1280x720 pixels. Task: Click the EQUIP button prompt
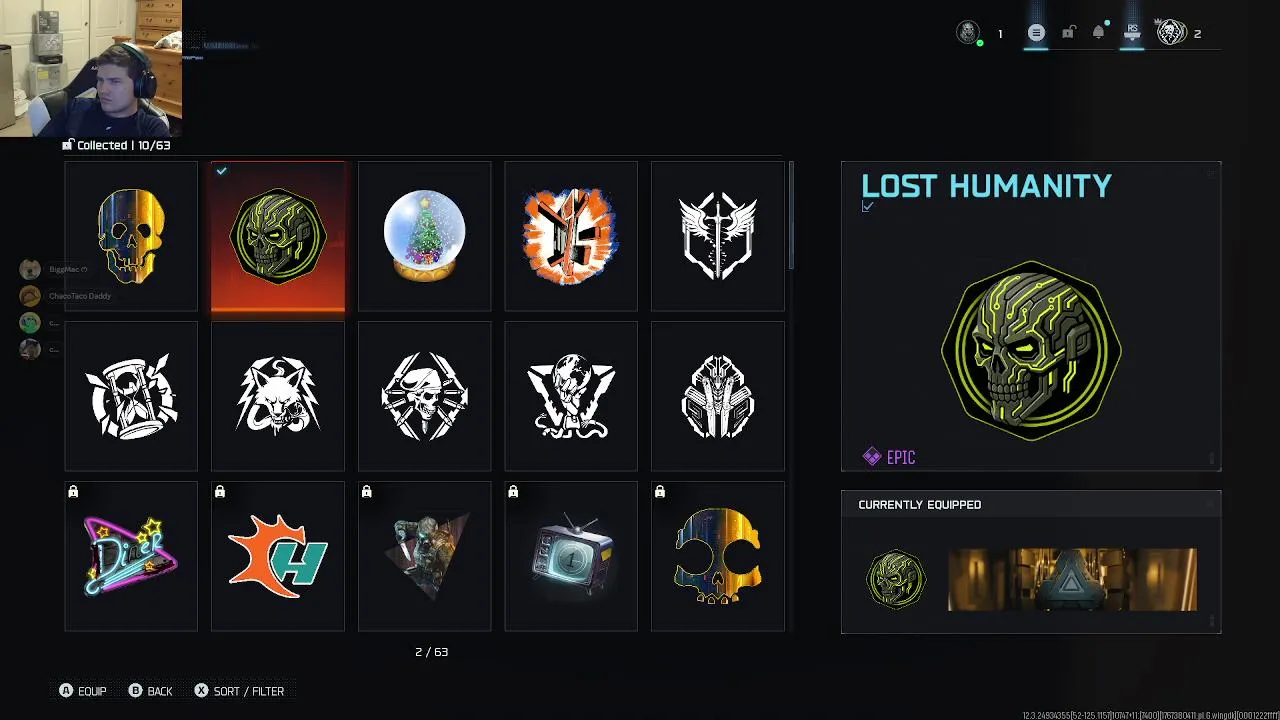83,691
